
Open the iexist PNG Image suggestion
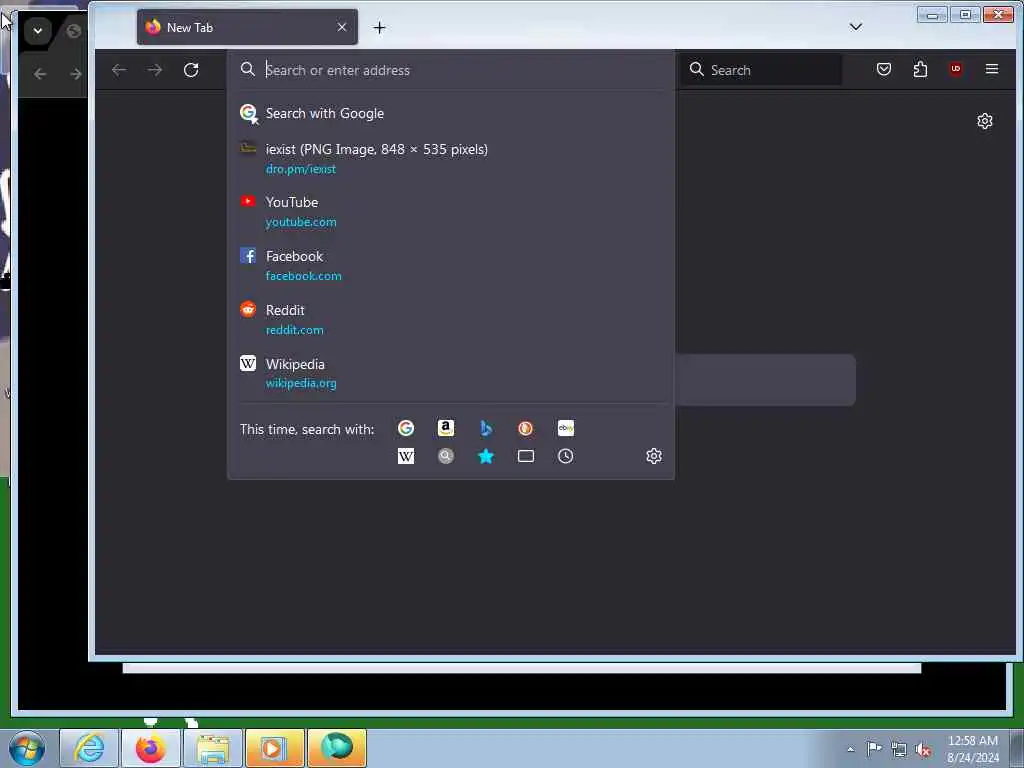(451, 158)
